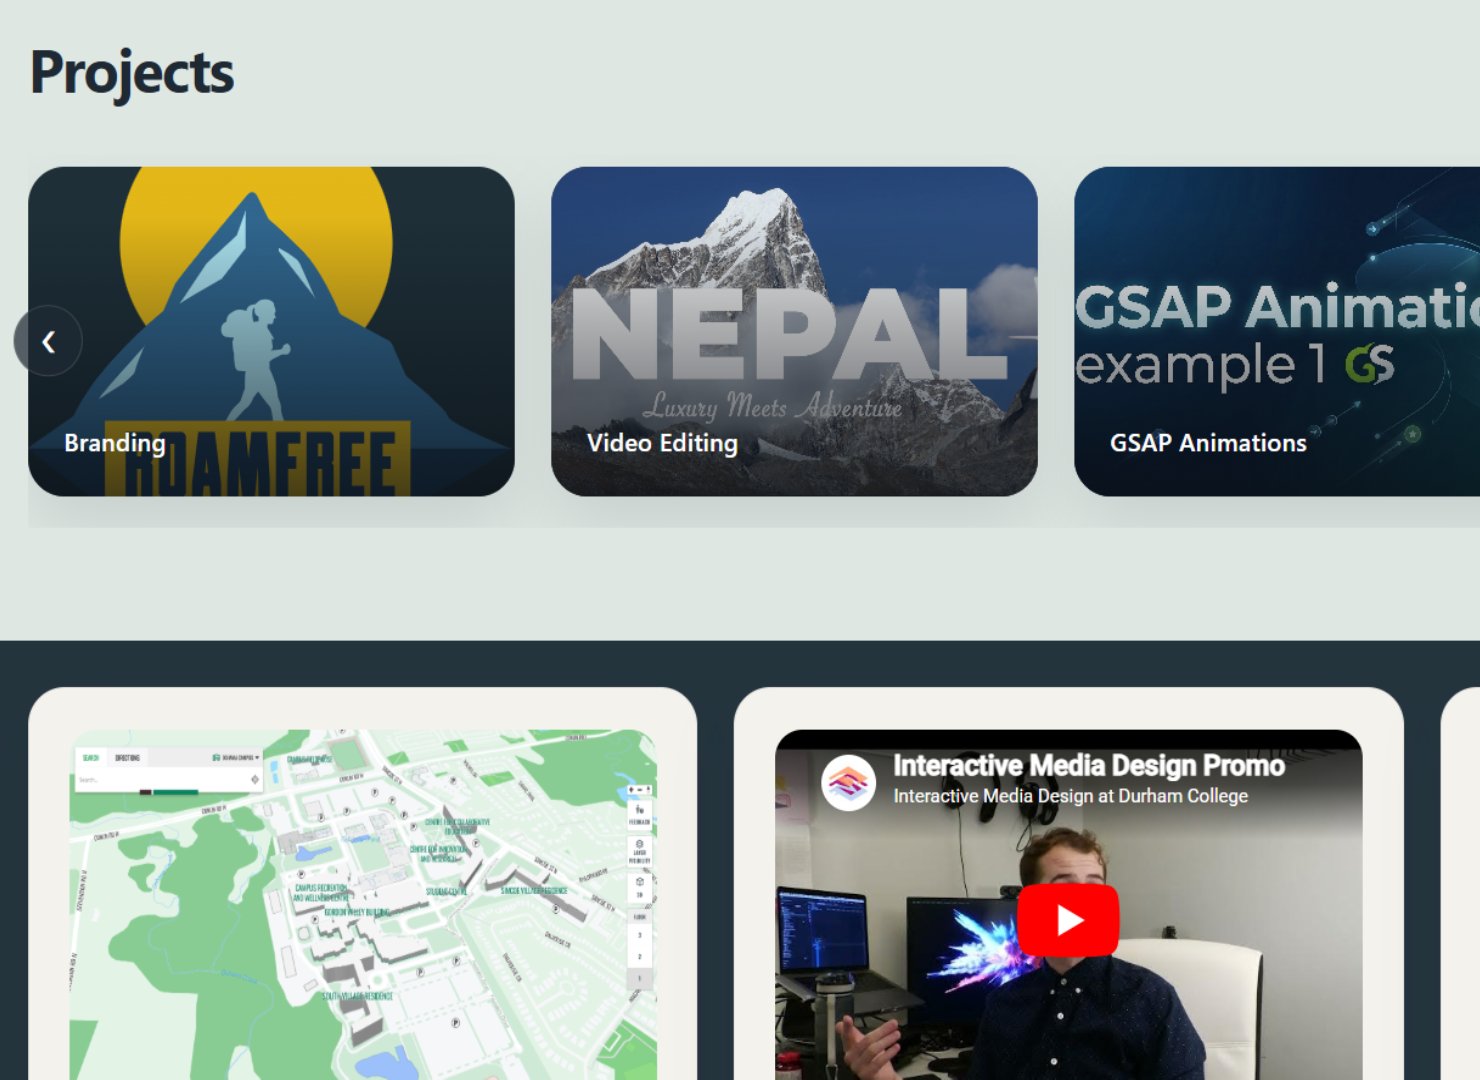Image resolution: width=1480 pixels, height=1080 pixels.
Task: Click the map zoom compass control
Action: (x=640, y=790)
